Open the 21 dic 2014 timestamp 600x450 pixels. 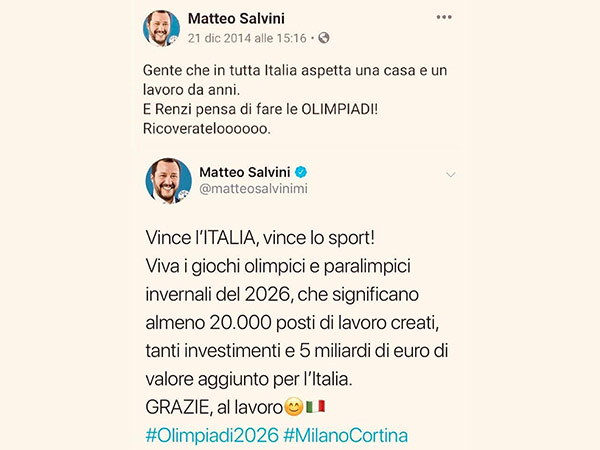point(247,38)
